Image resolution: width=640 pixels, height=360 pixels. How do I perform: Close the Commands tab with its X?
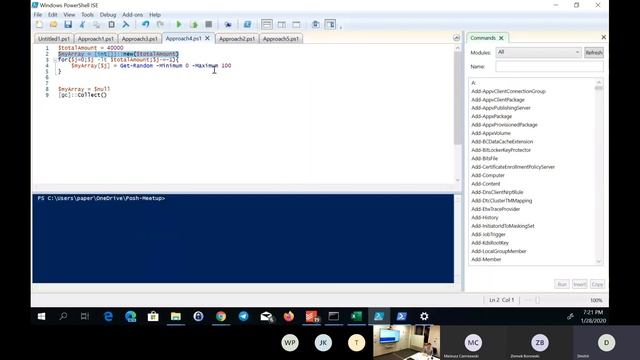pyautogui.click(x=501, y=38)
